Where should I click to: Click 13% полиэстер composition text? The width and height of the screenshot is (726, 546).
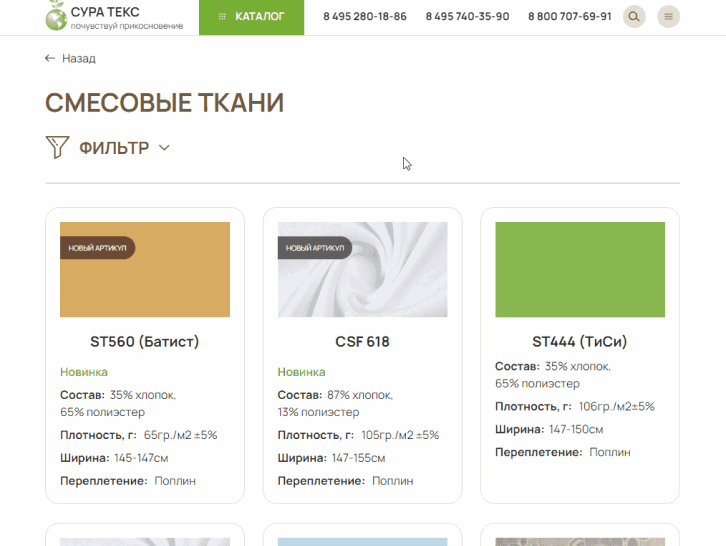[319, 412]
